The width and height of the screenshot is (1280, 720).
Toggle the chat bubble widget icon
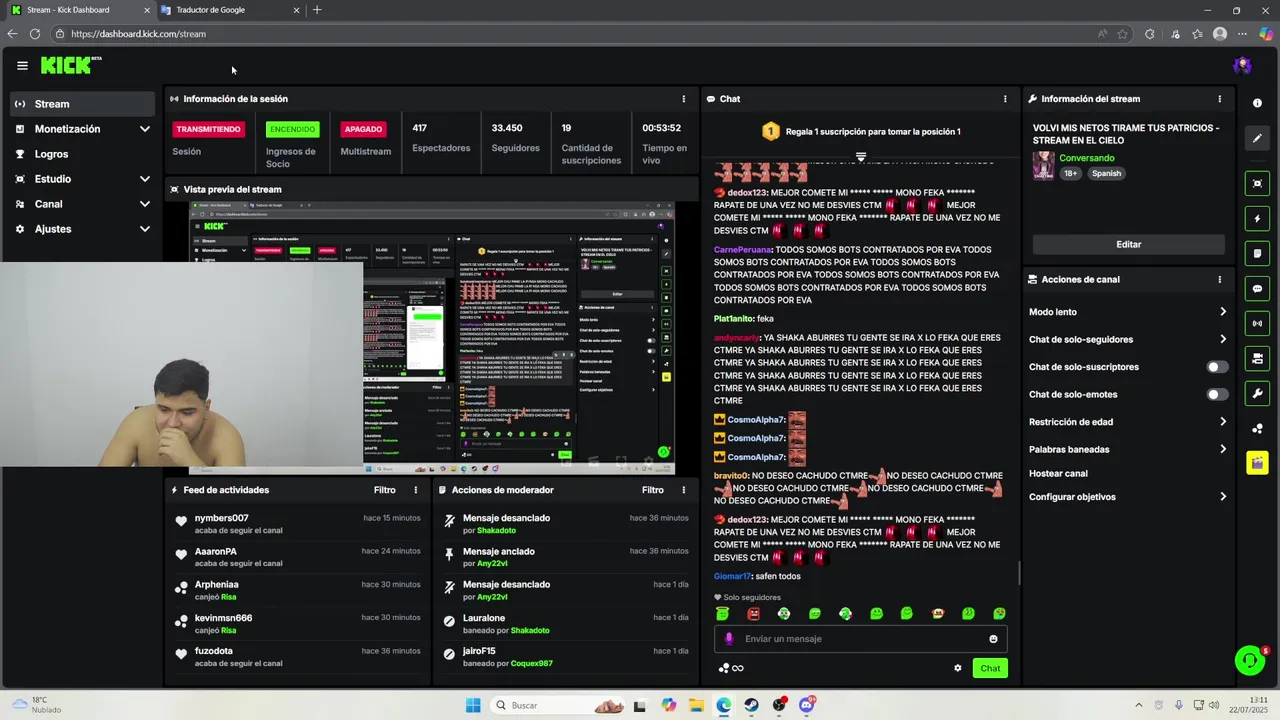(x=1257, y=288)
